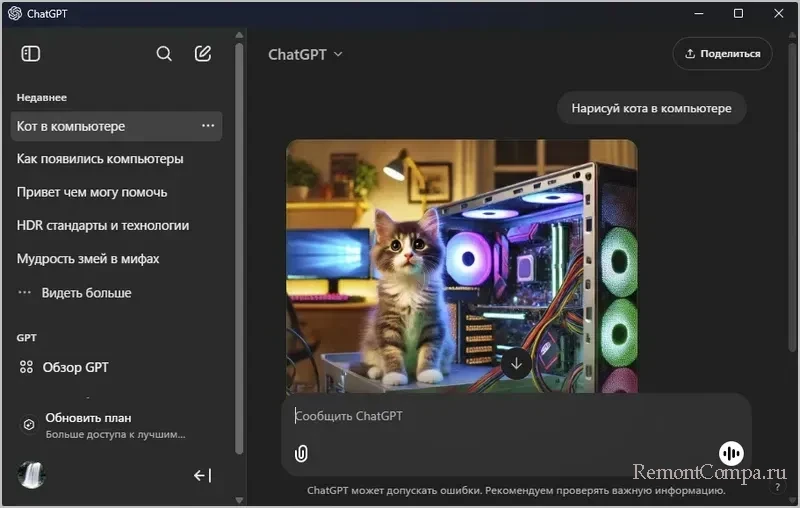Select 'Мудрость змей в мифах' chat

[x=88, y=259]
